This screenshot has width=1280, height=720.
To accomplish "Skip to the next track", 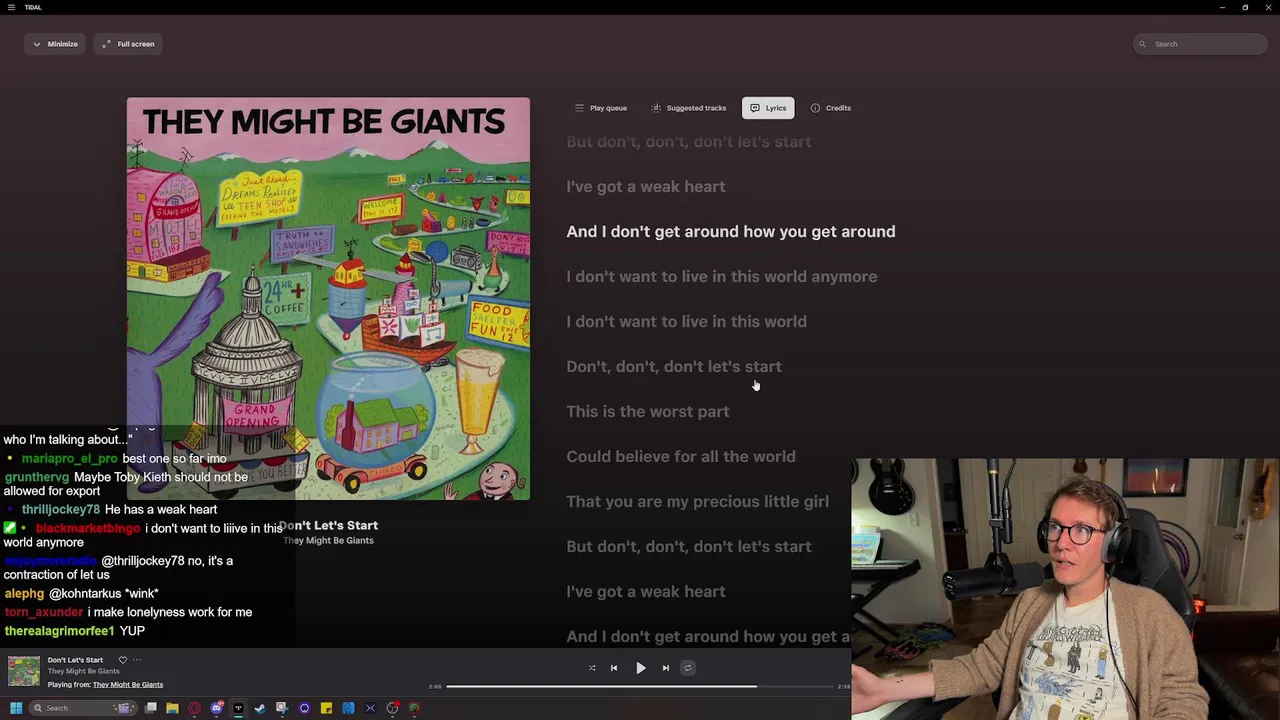I will [x=666, y=668].
